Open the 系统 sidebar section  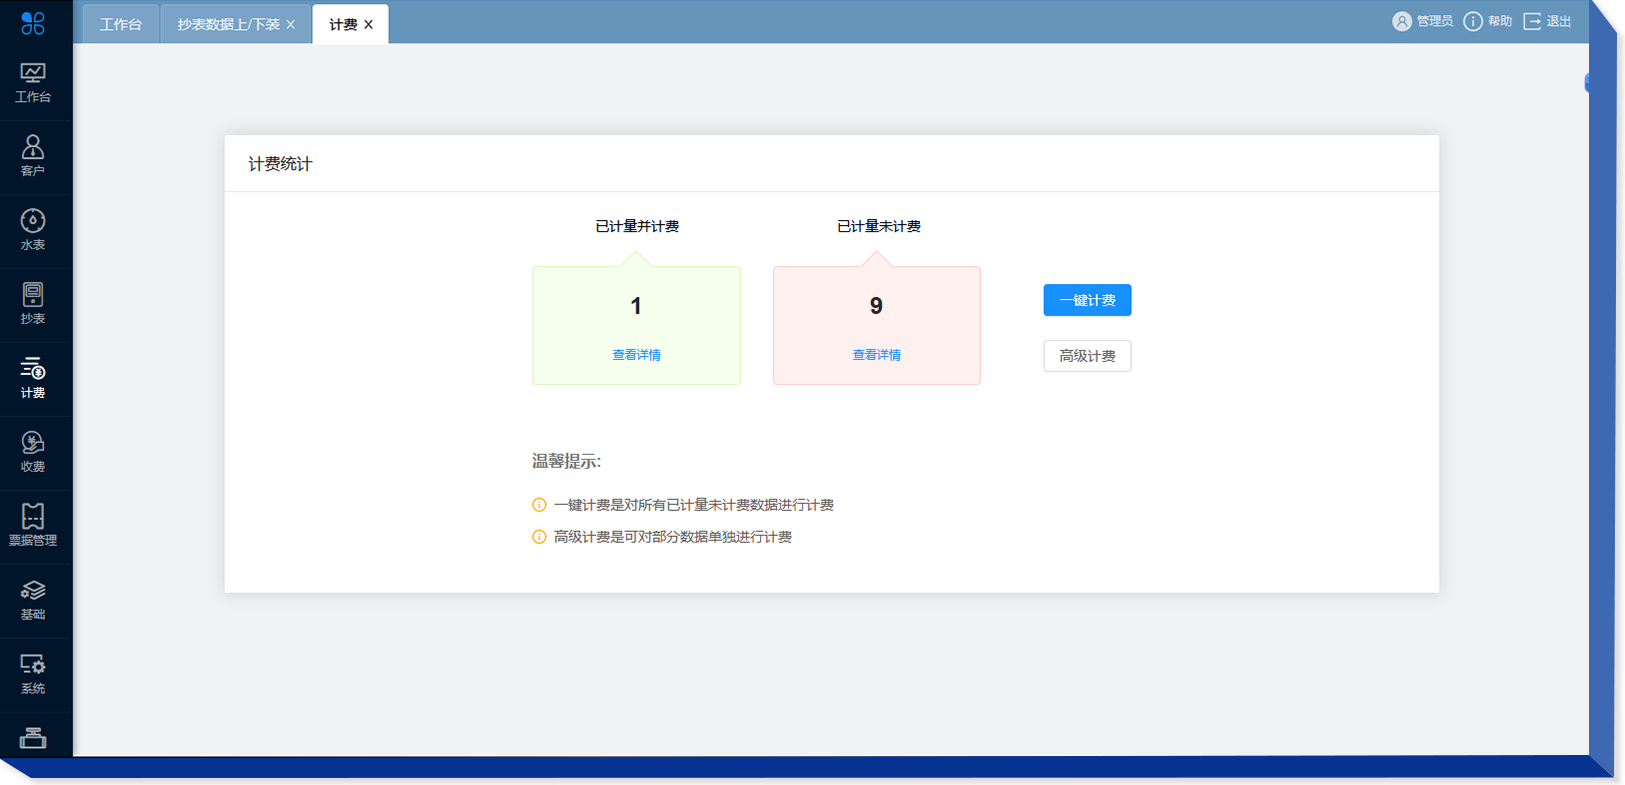point(33,675)
